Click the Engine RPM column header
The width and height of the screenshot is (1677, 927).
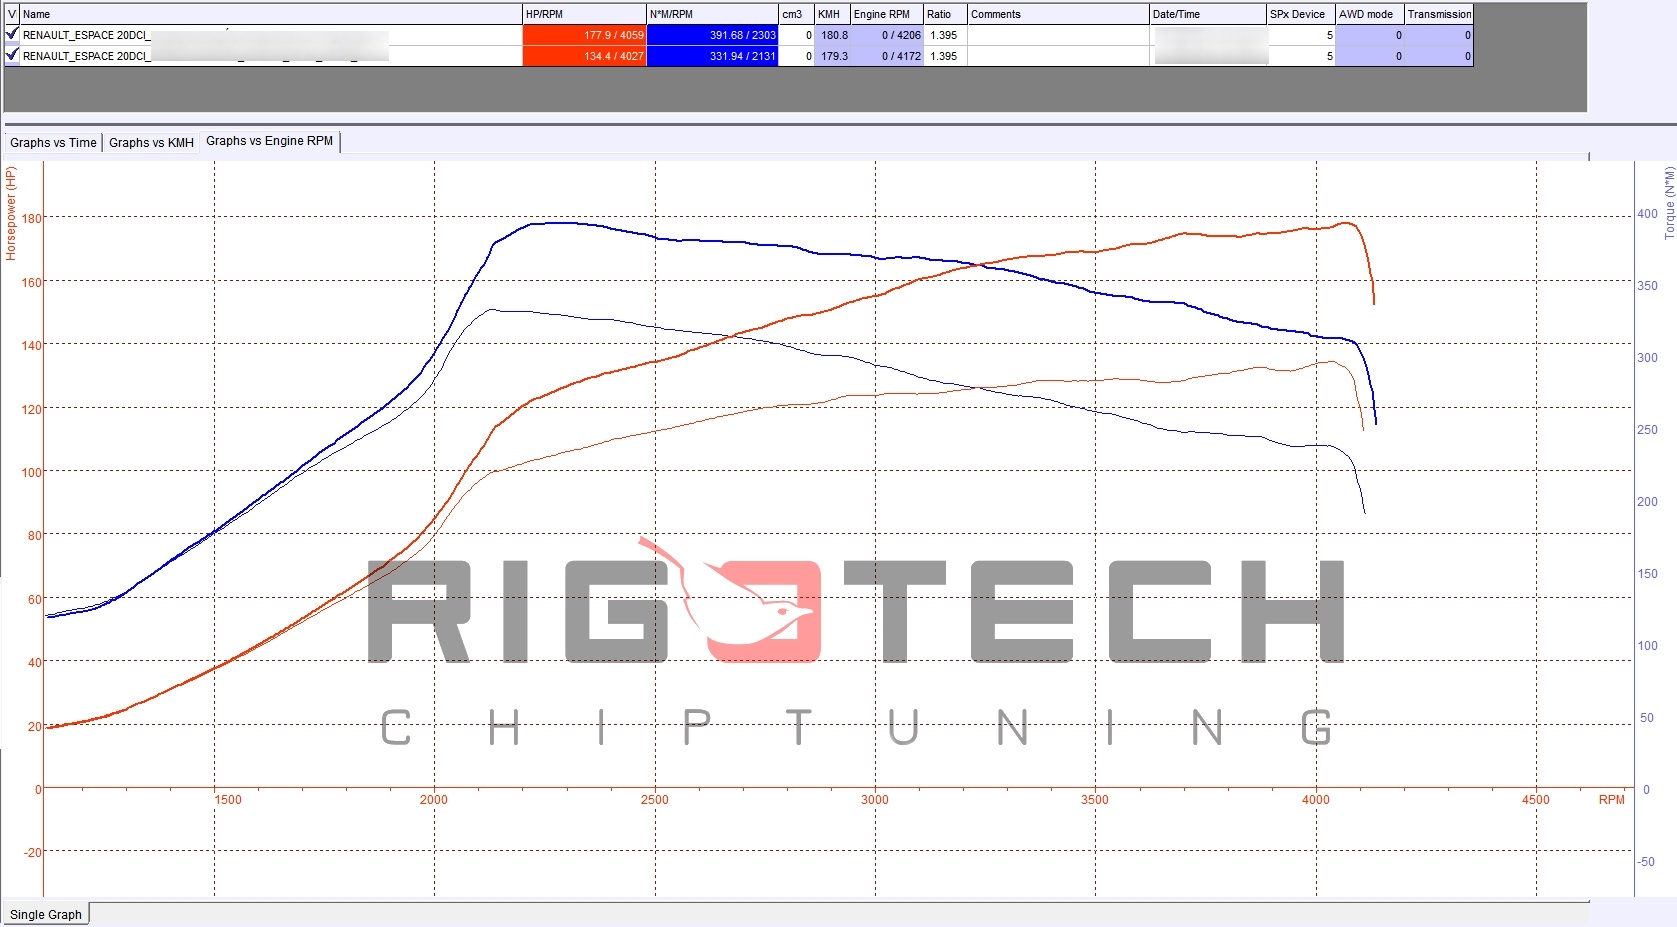point(887,14)
